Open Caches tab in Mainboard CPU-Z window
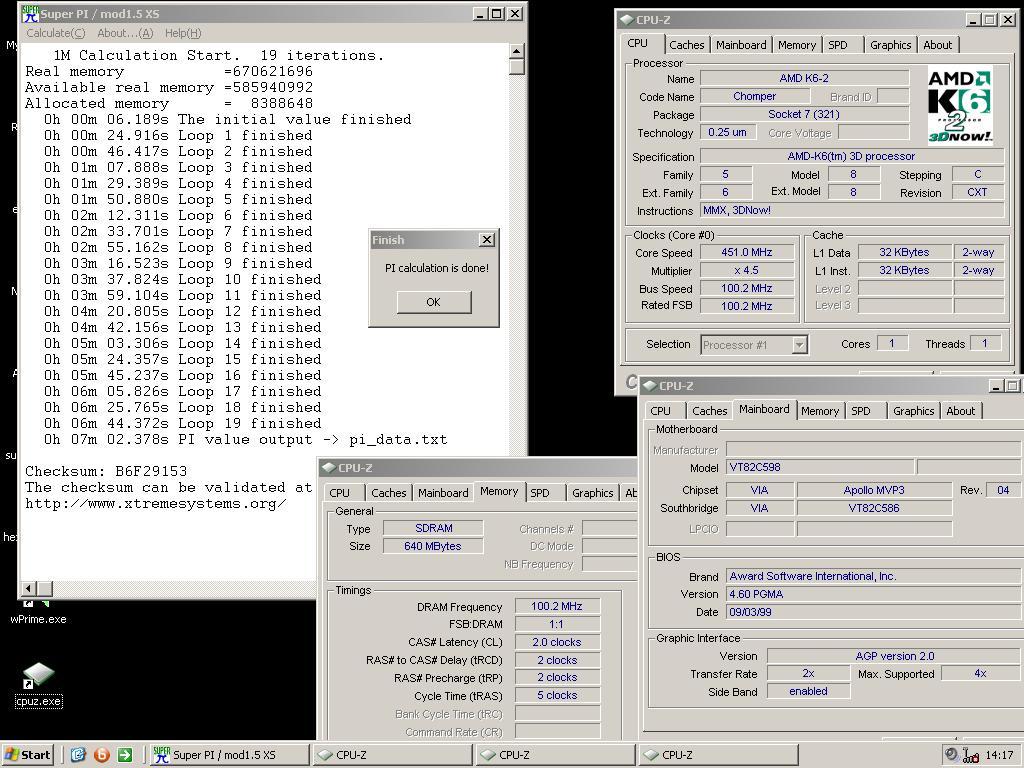 coord(709,411)
